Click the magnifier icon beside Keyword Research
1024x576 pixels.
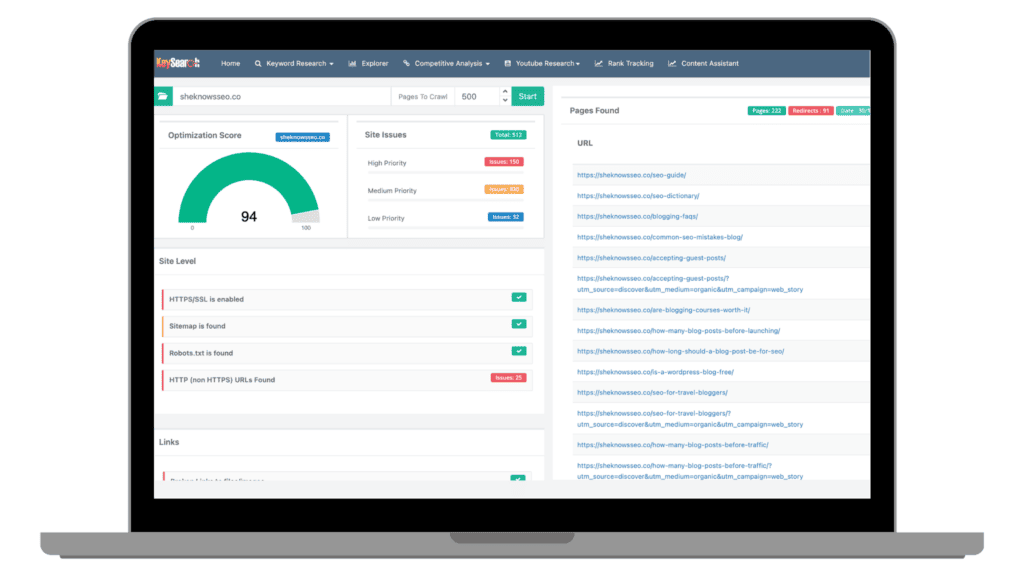pyautogui.click(x=258, y=63)
